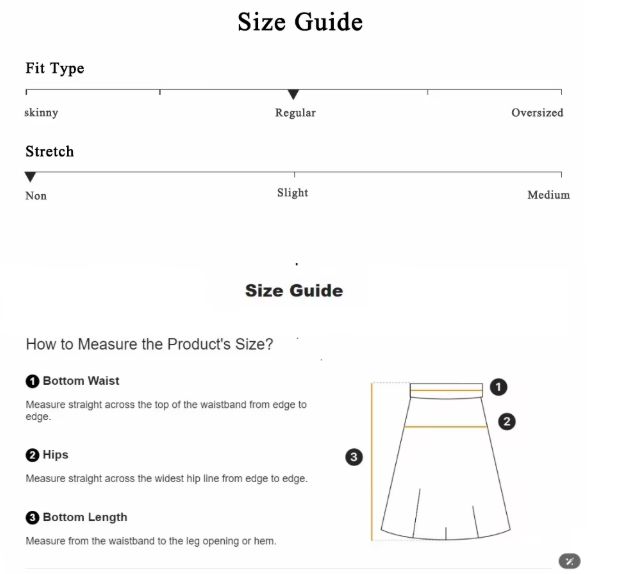Screen dimensions: 619x574
Task: Click the Fit Type slider marker
Action: point(293,94)
